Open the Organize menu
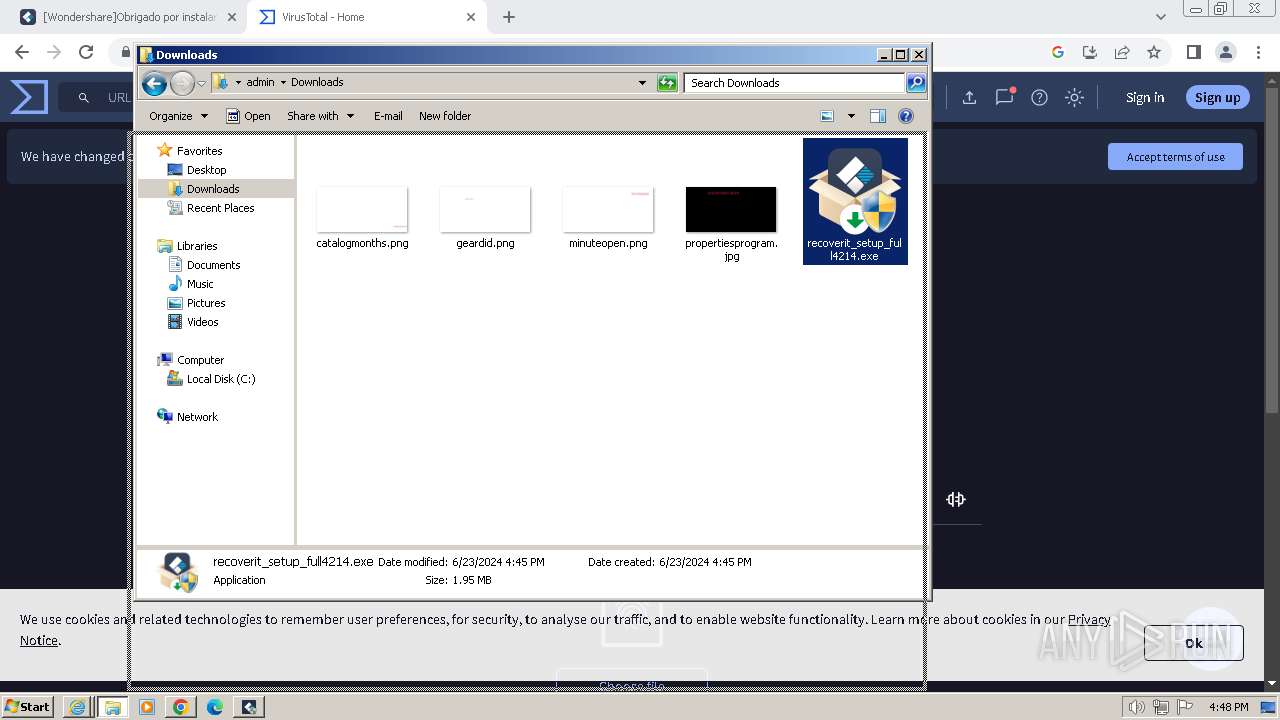1280x720 pixels. coord(178,116)
